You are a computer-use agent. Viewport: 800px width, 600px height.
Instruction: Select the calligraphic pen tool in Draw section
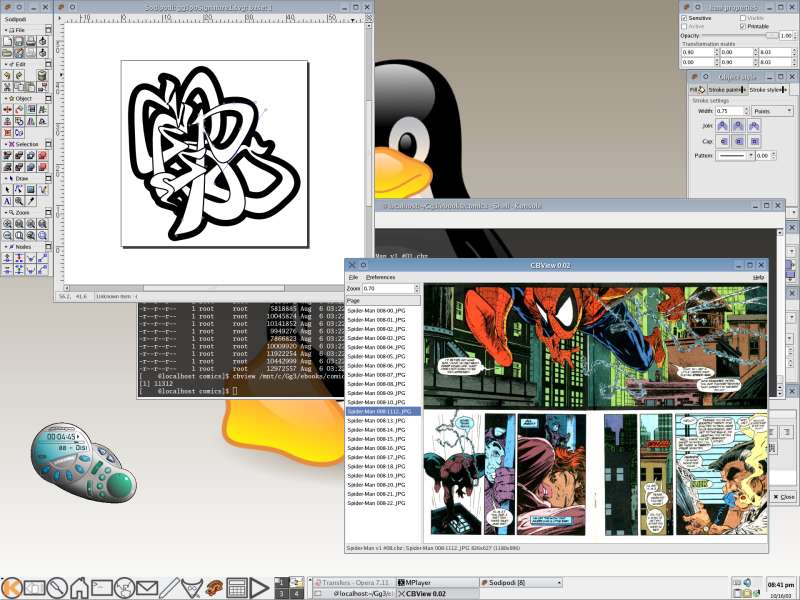[x=43, y=189]
